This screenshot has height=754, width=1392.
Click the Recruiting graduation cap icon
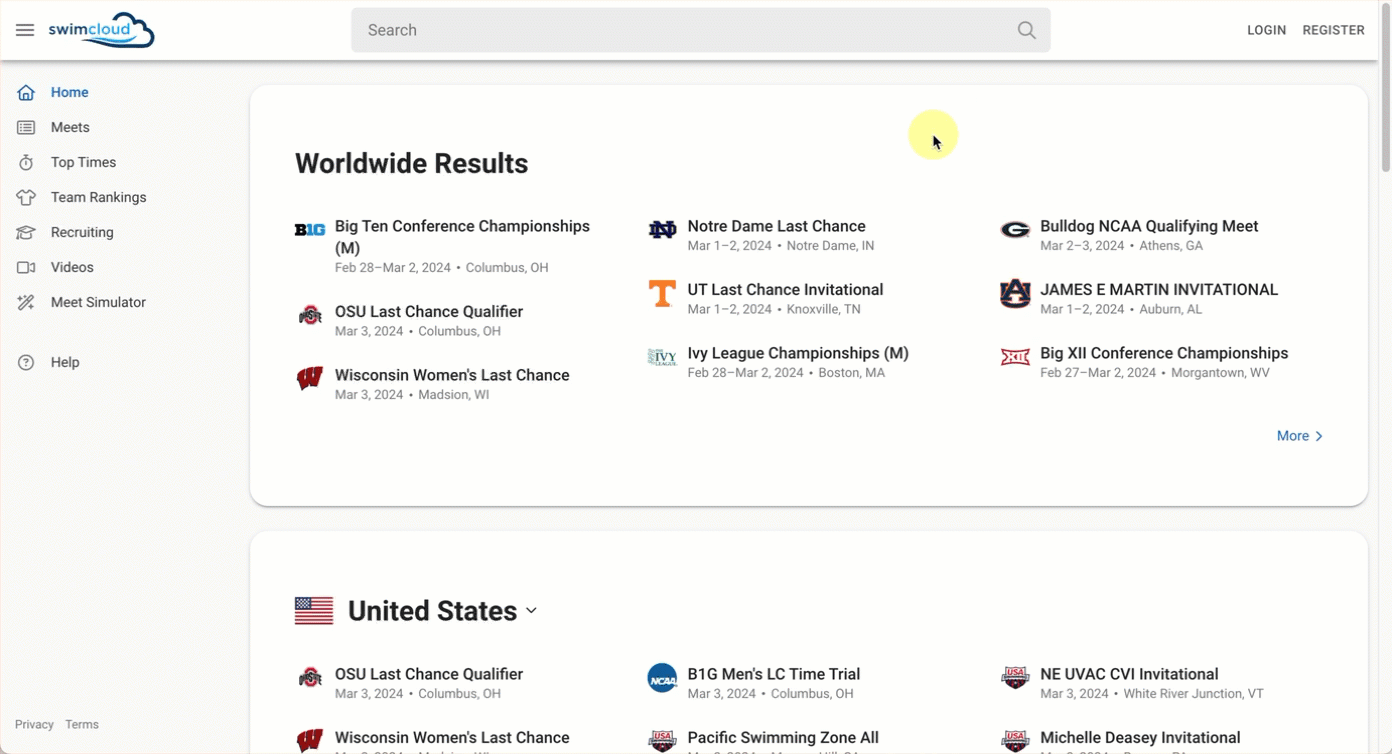pyautogui.click(x=26, y=232)
